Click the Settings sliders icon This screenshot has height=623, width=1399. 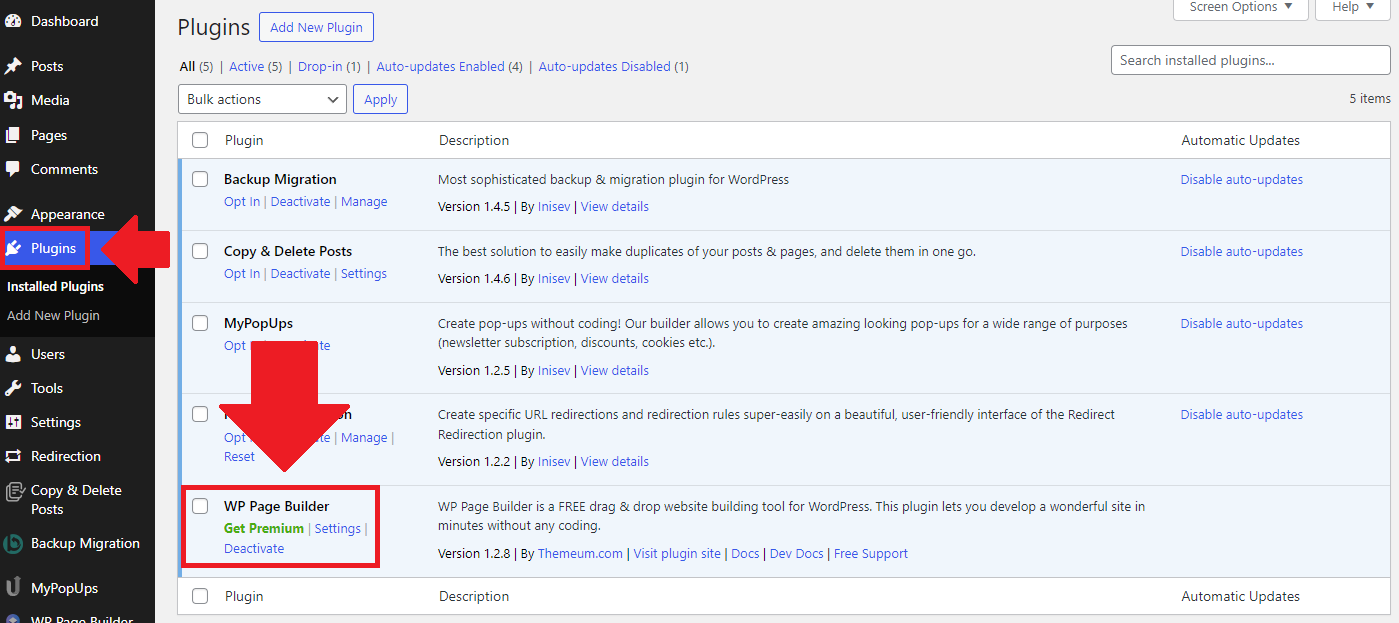click(x=13, y=422)
